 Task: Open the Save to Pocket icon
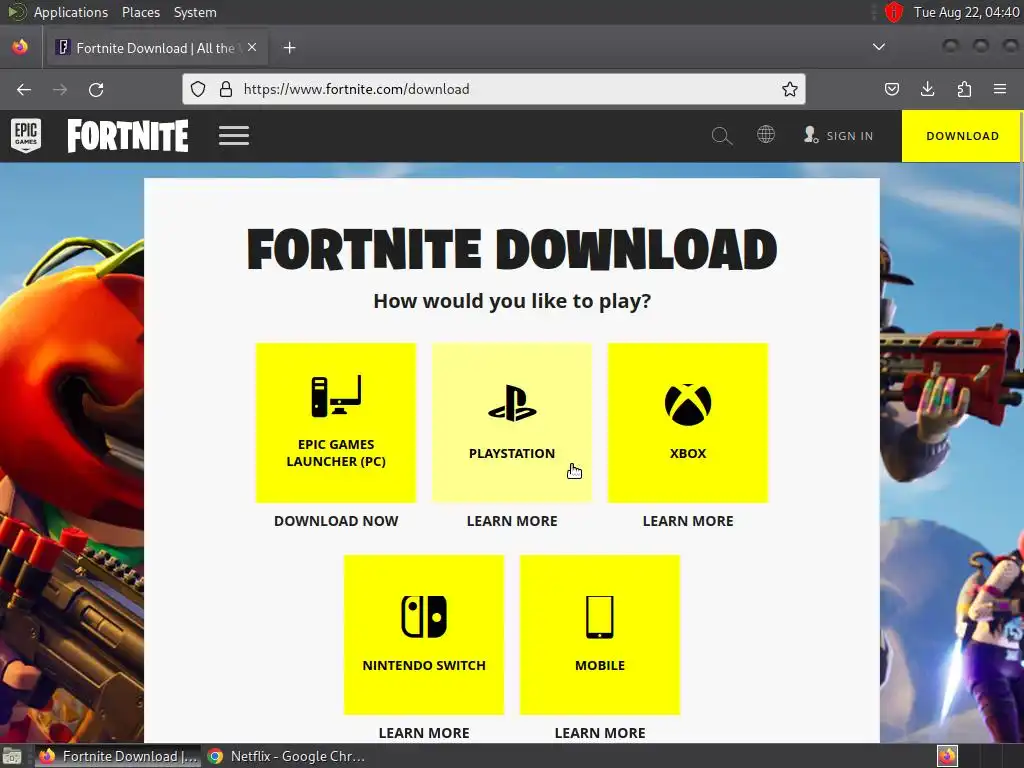pos(891,89)
